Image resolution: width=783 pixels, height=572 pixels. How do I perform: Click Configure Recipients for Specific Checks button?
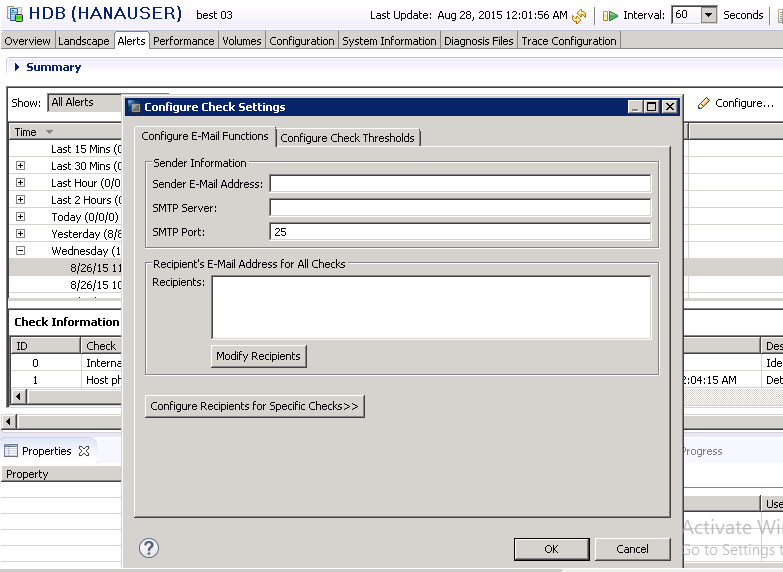click(254, 406)
